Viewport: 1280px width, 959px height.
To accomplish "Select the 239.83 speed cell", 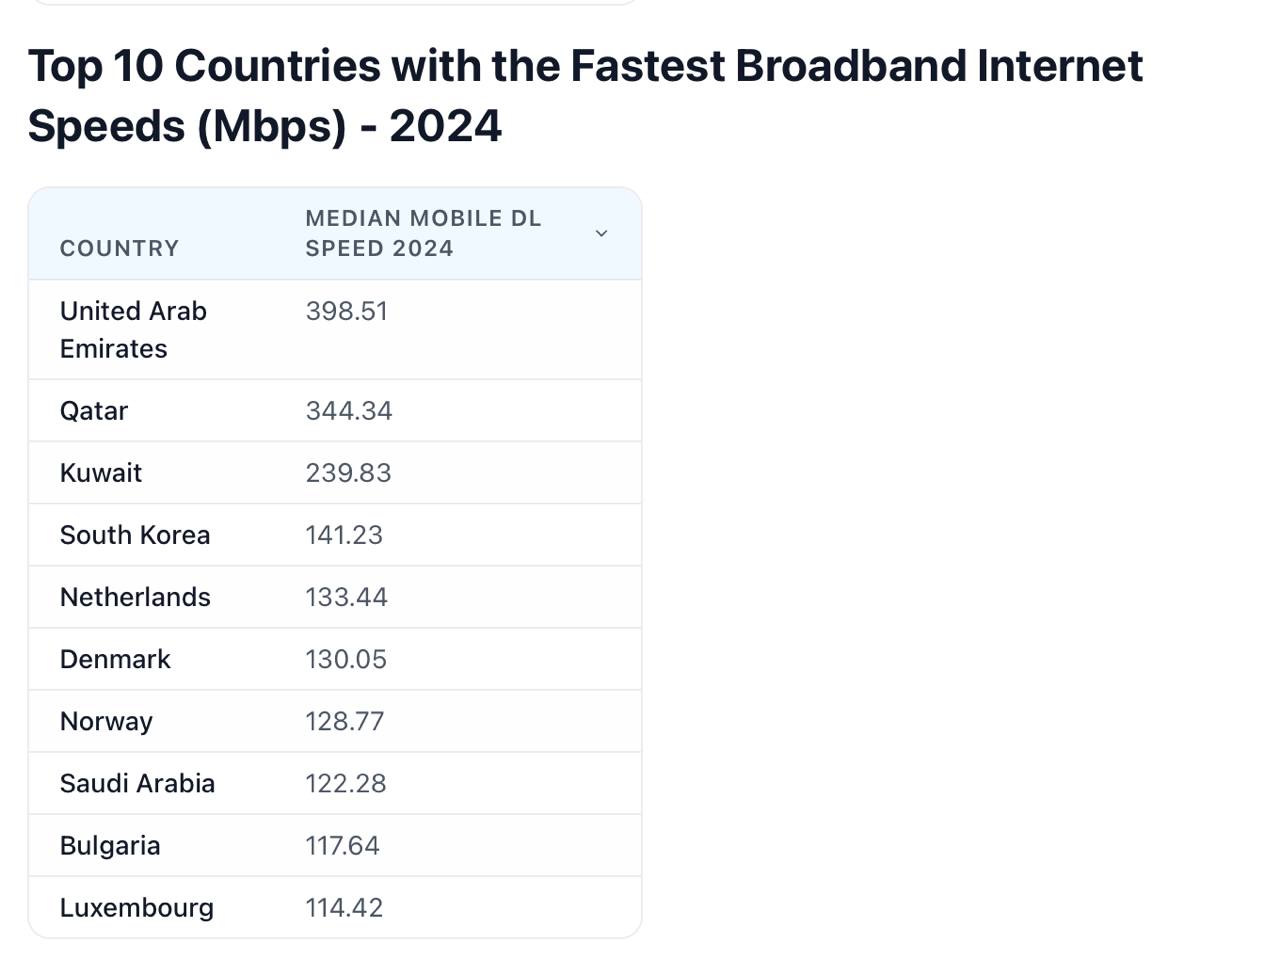I will [348, 473].
